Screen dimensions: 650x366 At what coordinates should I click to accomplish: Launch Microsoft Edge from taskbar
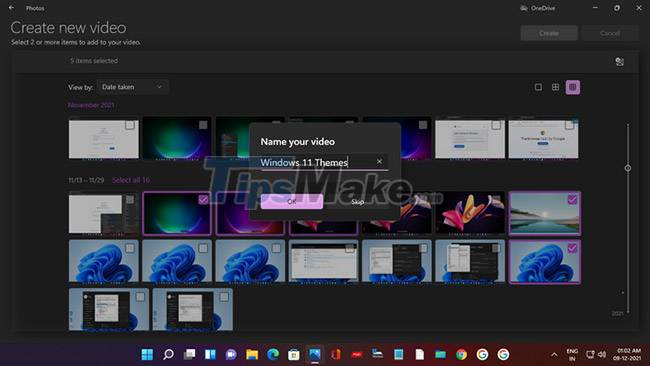point(273,354)
